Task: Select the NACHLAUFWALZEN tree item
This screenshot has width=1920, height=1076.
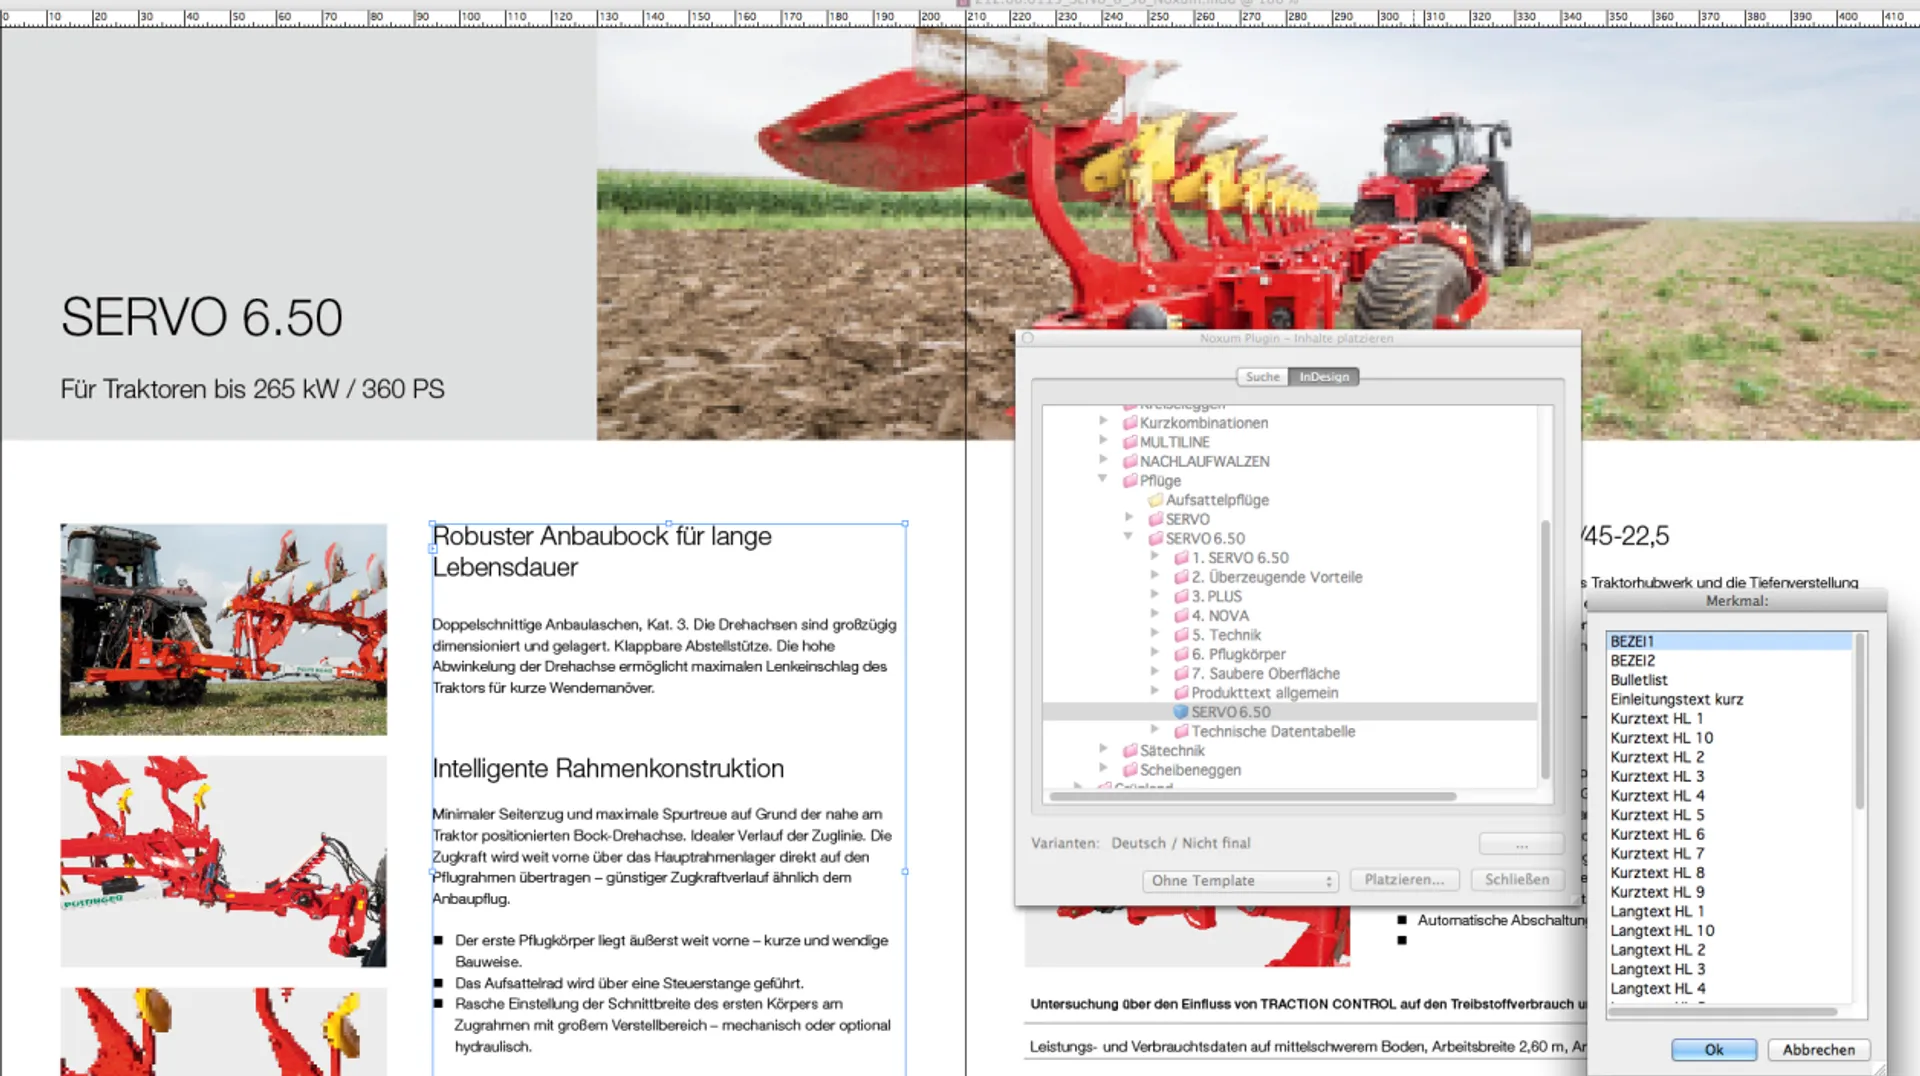Action: click(x=1204, y=461)
